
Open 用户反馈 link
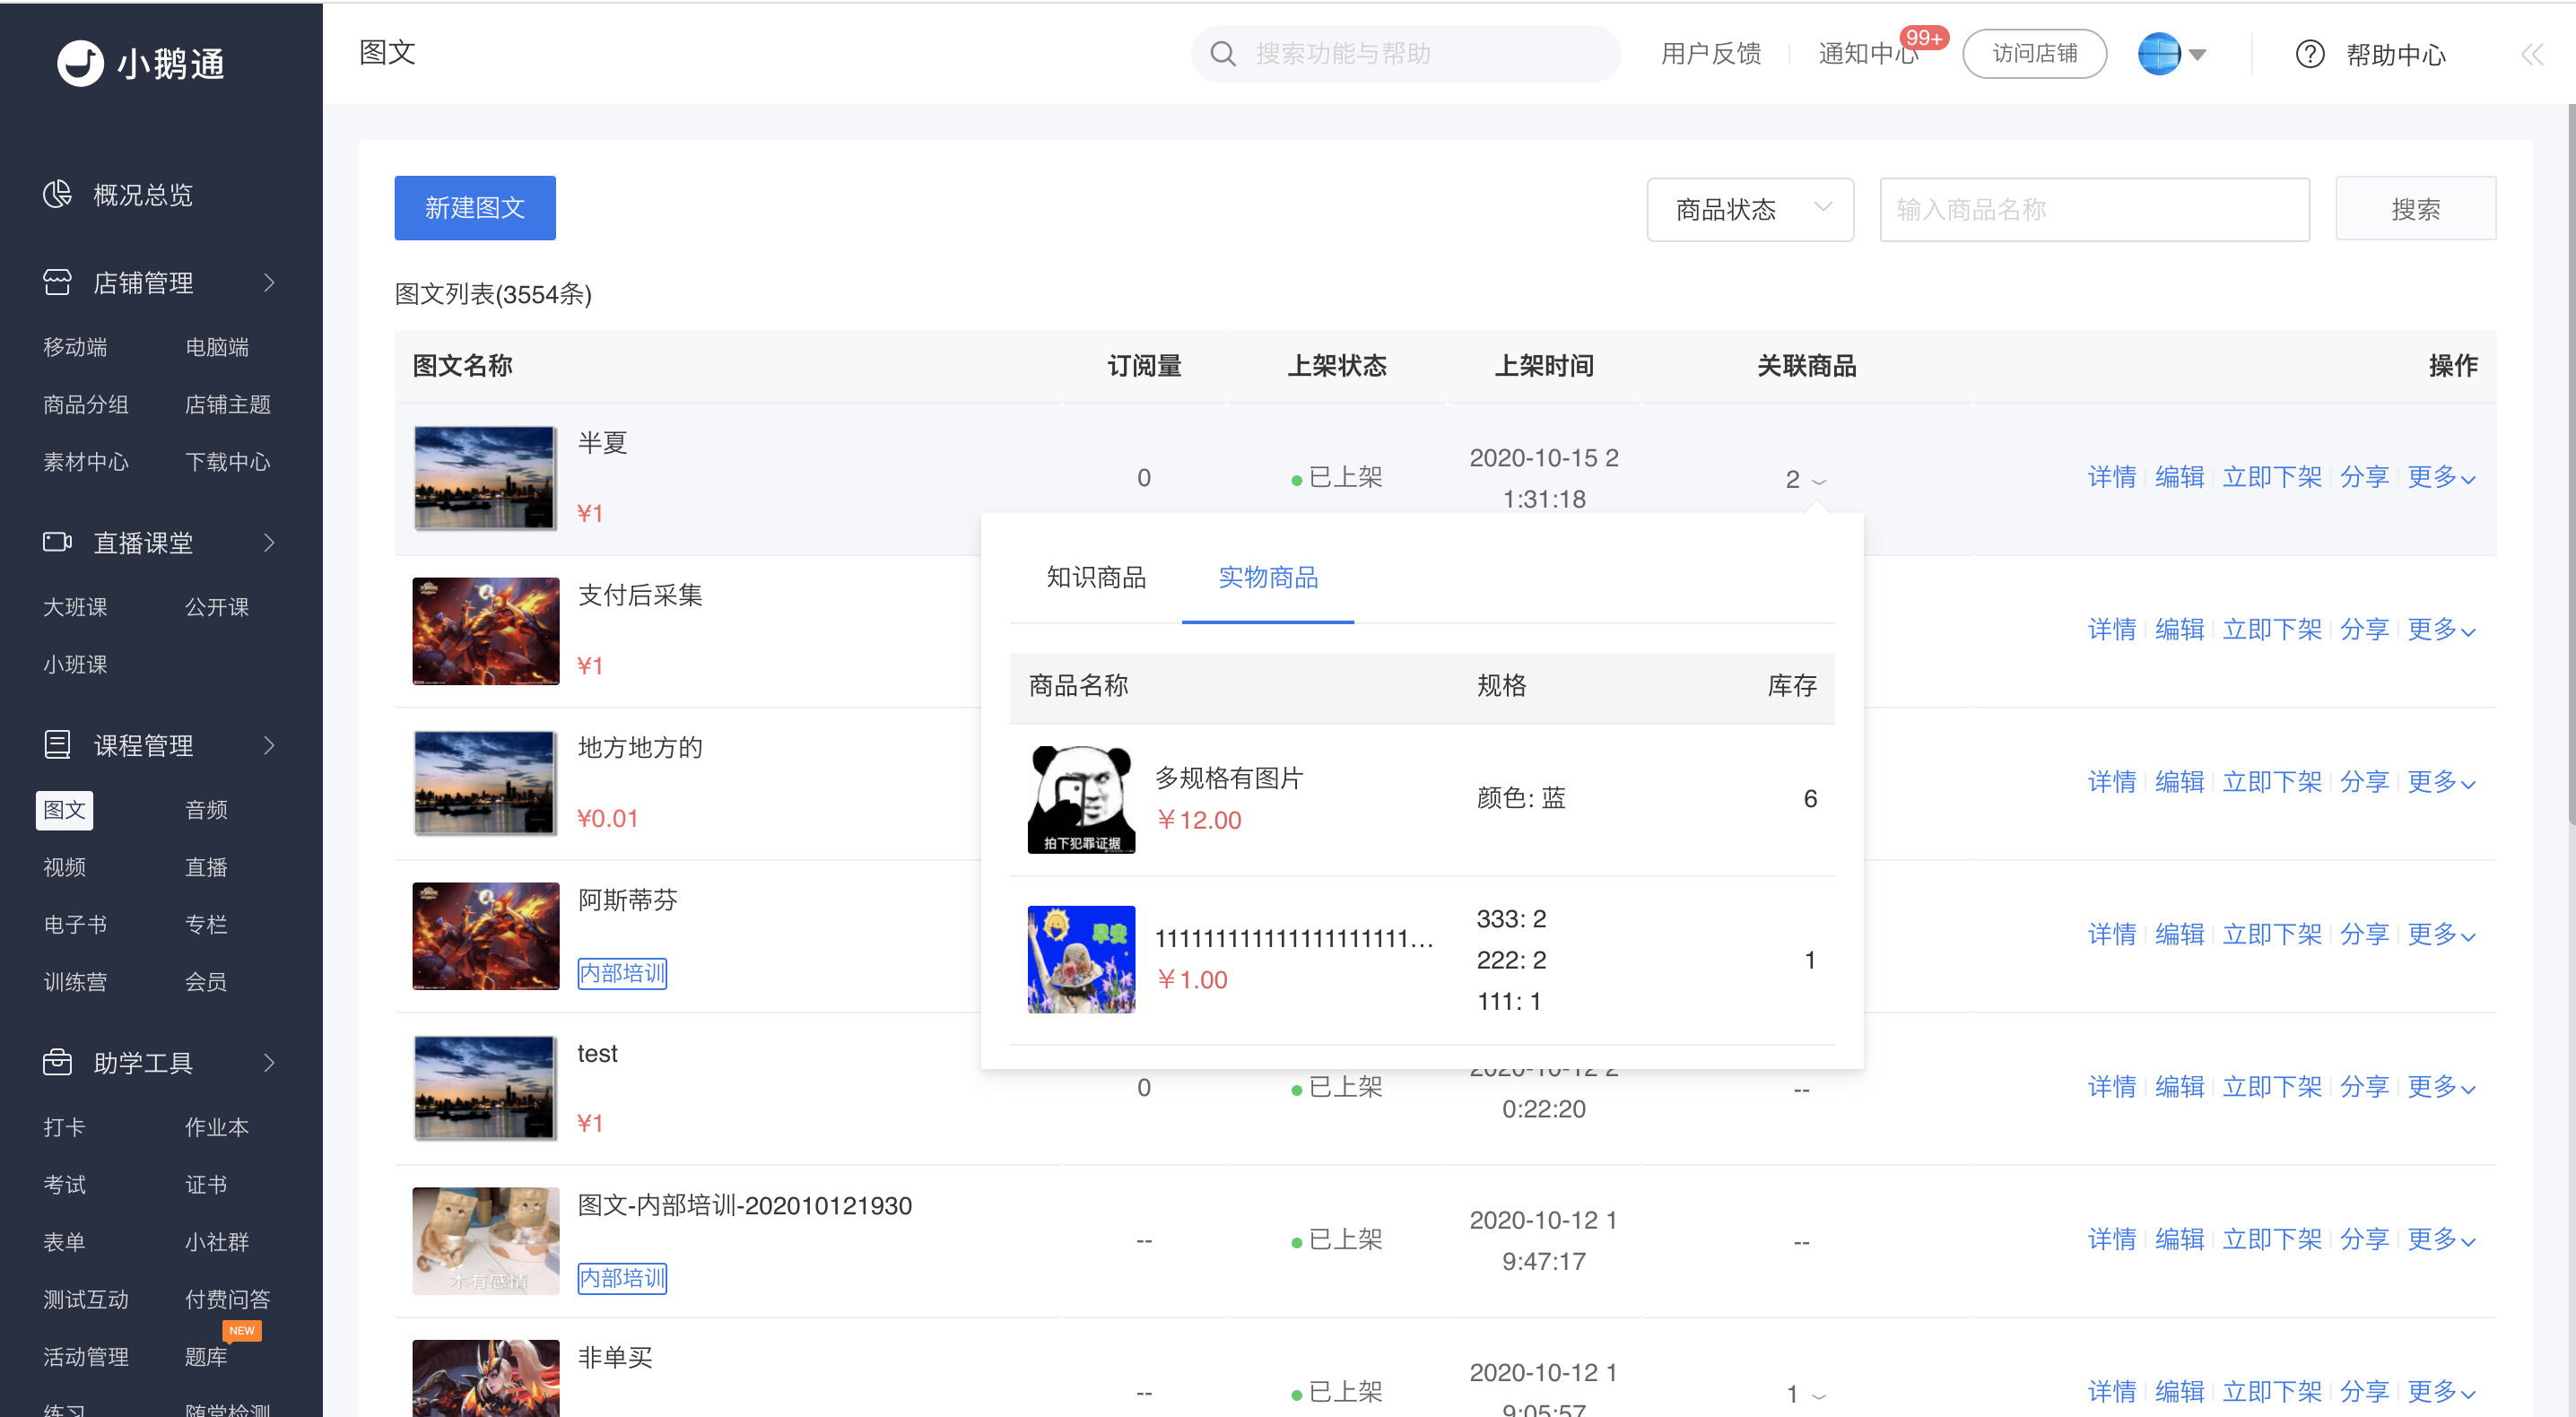point(1710,53)
